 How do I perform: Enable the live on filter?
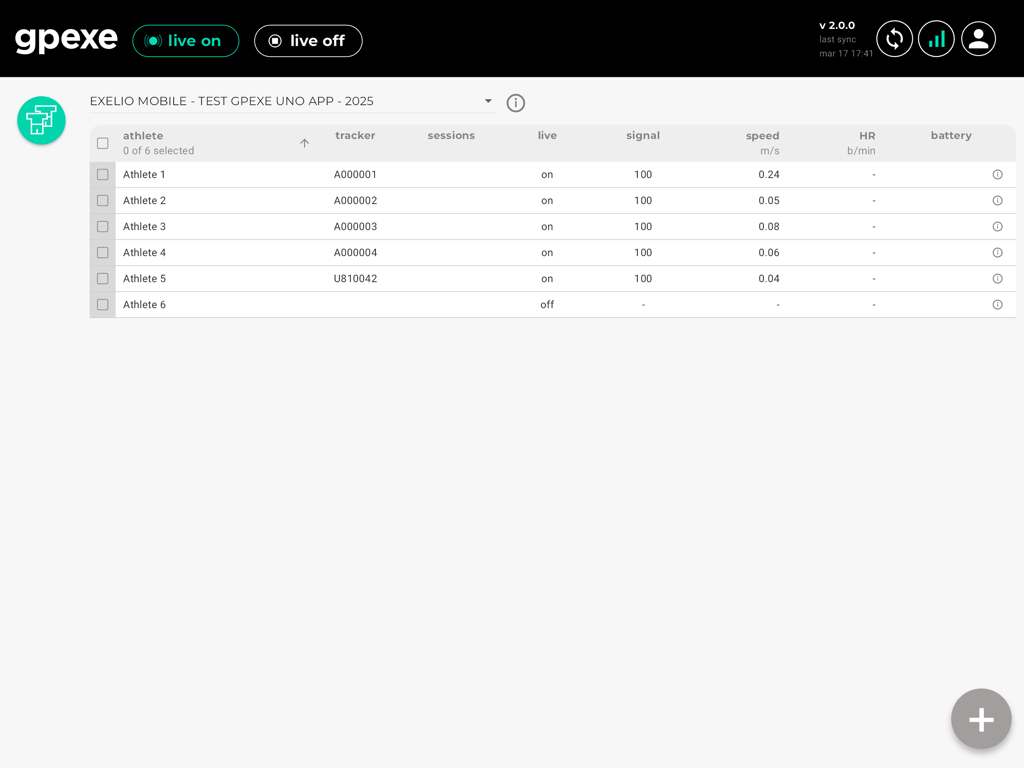pyautogui.click(x=185, y=41)
